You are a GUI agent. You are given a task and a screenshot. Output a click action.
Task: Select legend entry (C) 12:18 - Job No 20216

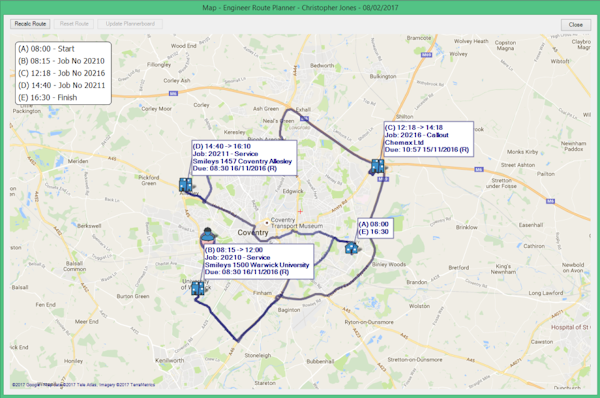coord(62,73)
